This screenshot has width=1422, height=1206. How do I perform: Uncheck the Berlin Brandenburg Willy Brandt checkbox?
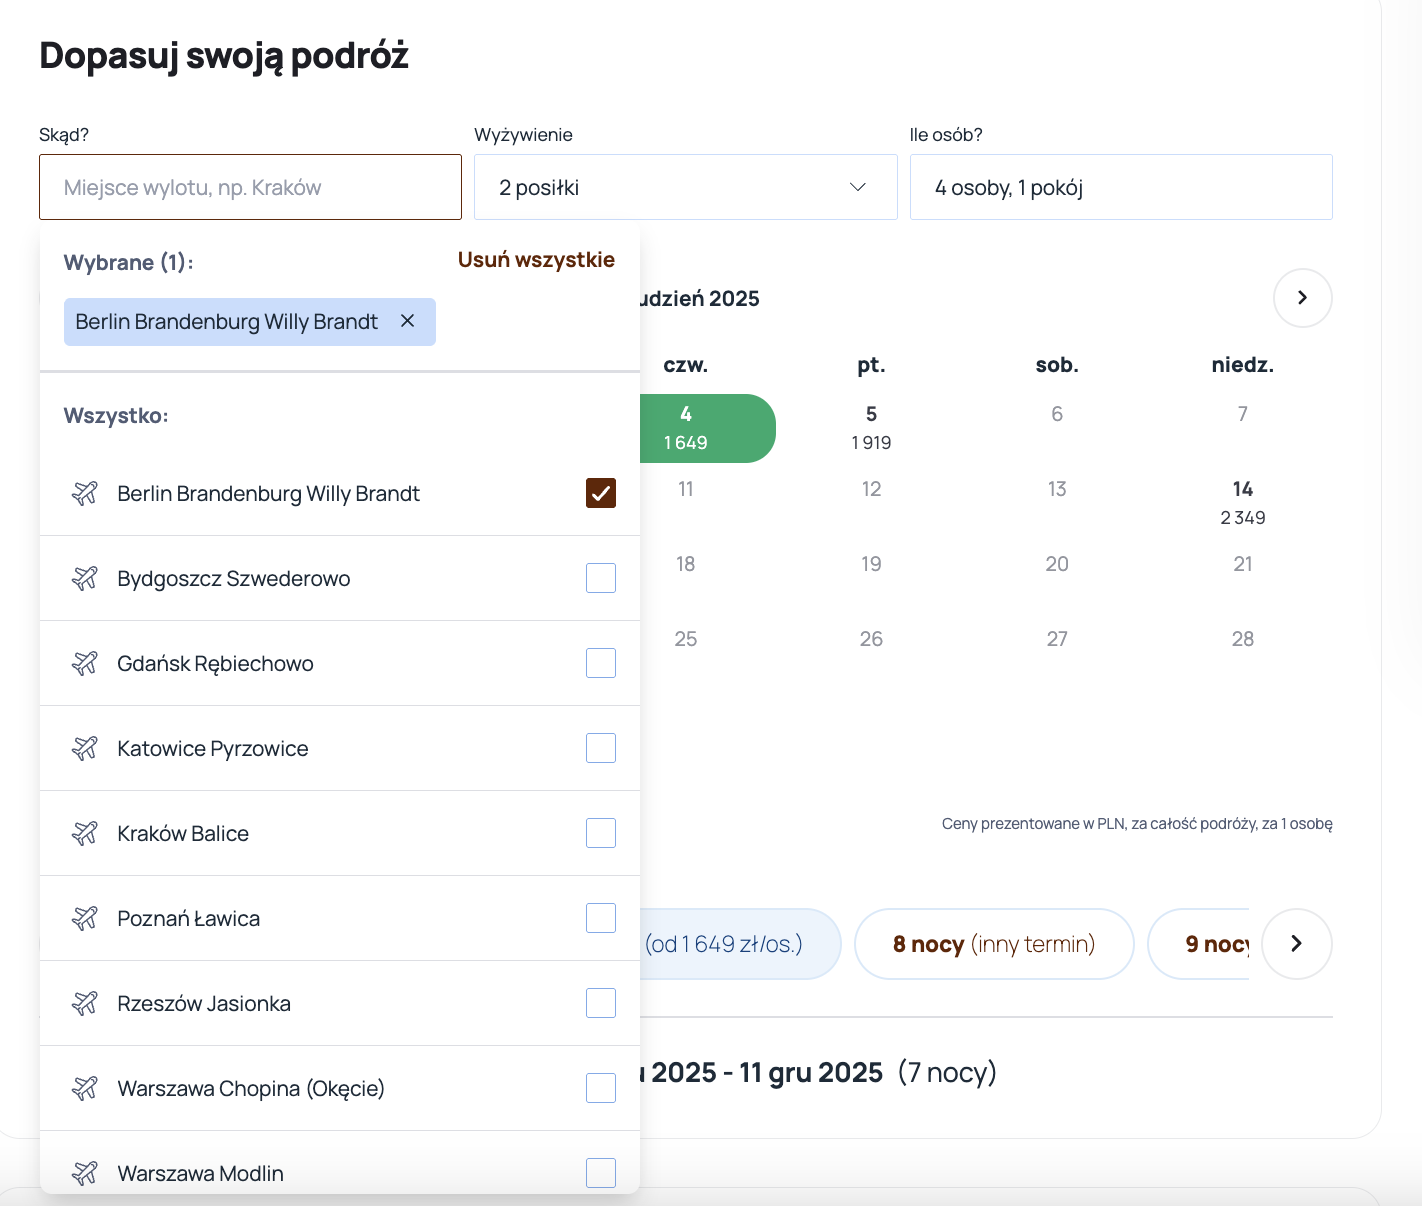[601, 493]
